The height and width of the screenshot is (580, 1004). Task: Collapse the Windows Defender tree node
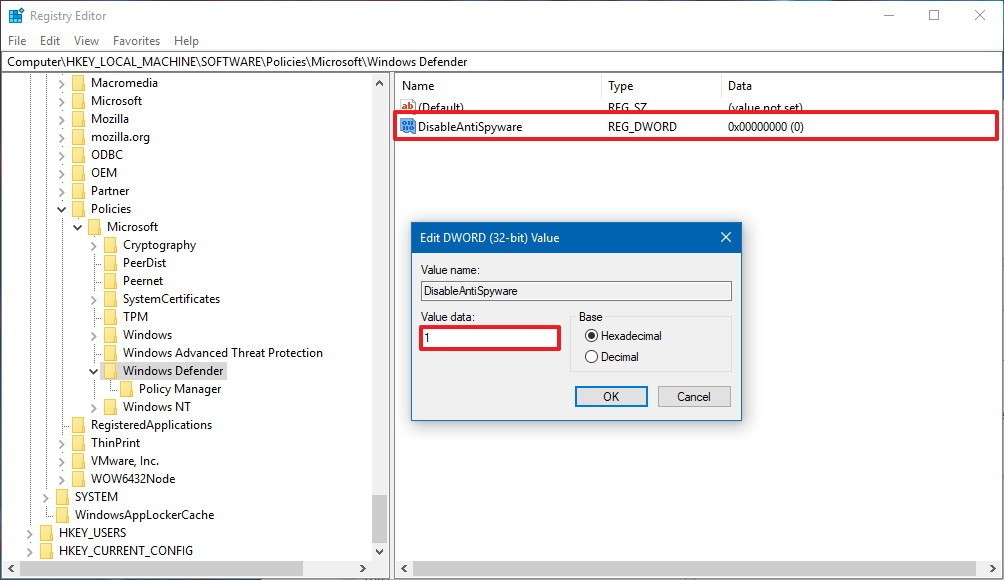tap(93, 371)
